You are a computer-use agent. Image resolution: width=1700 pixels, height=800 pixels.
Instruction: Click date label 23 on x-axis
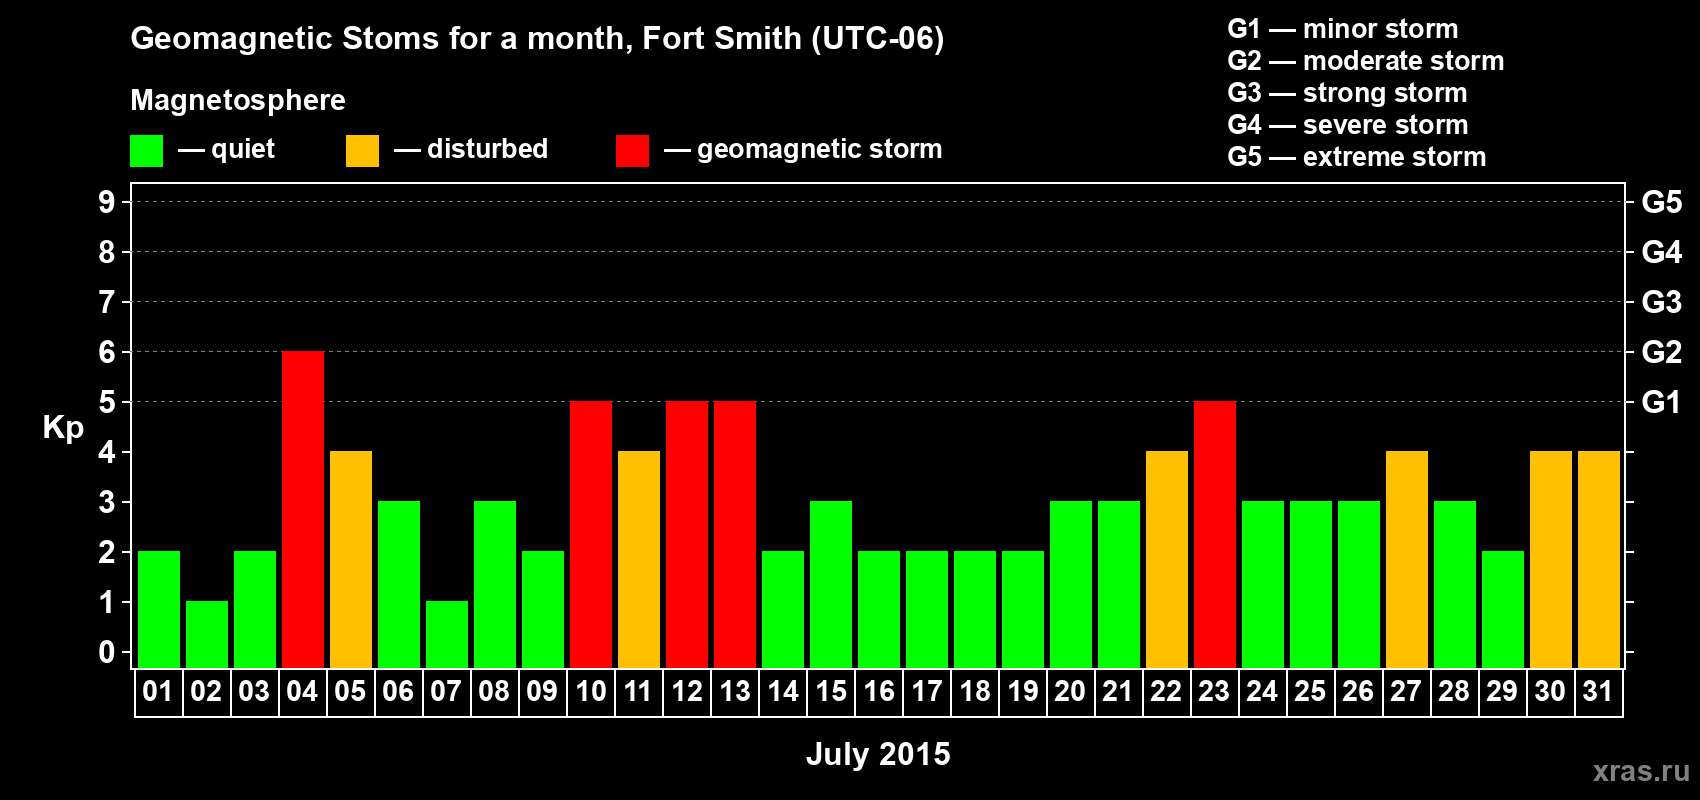click(1214, 691)
